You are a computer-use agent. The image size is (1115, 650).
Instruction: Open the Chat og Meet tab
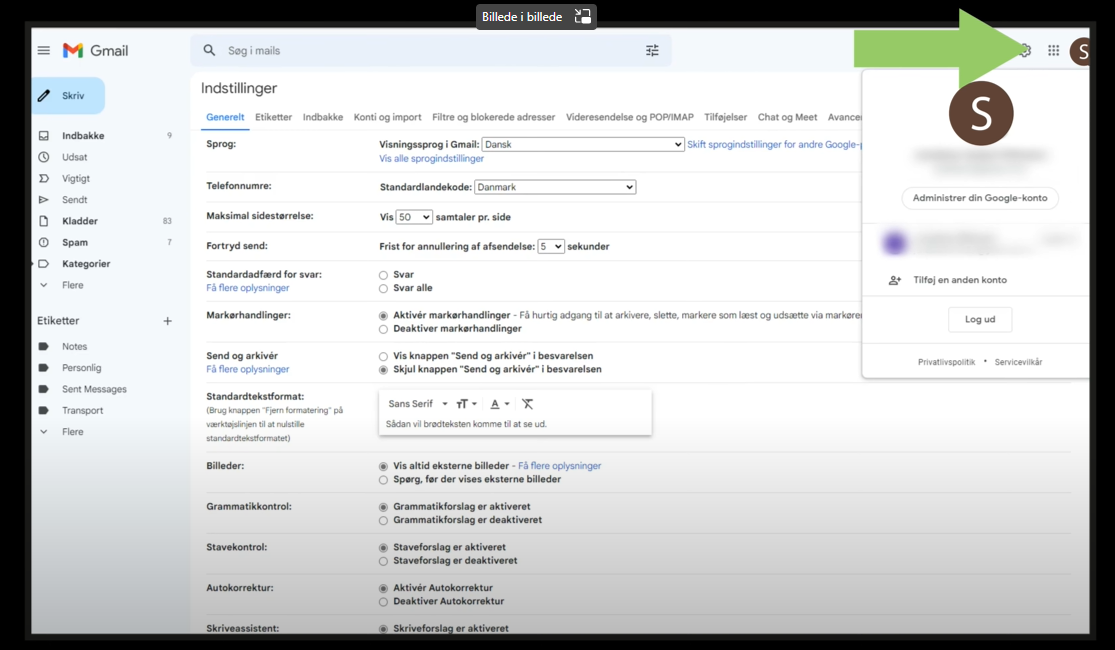pyautogui.click(x=787, y=117)
